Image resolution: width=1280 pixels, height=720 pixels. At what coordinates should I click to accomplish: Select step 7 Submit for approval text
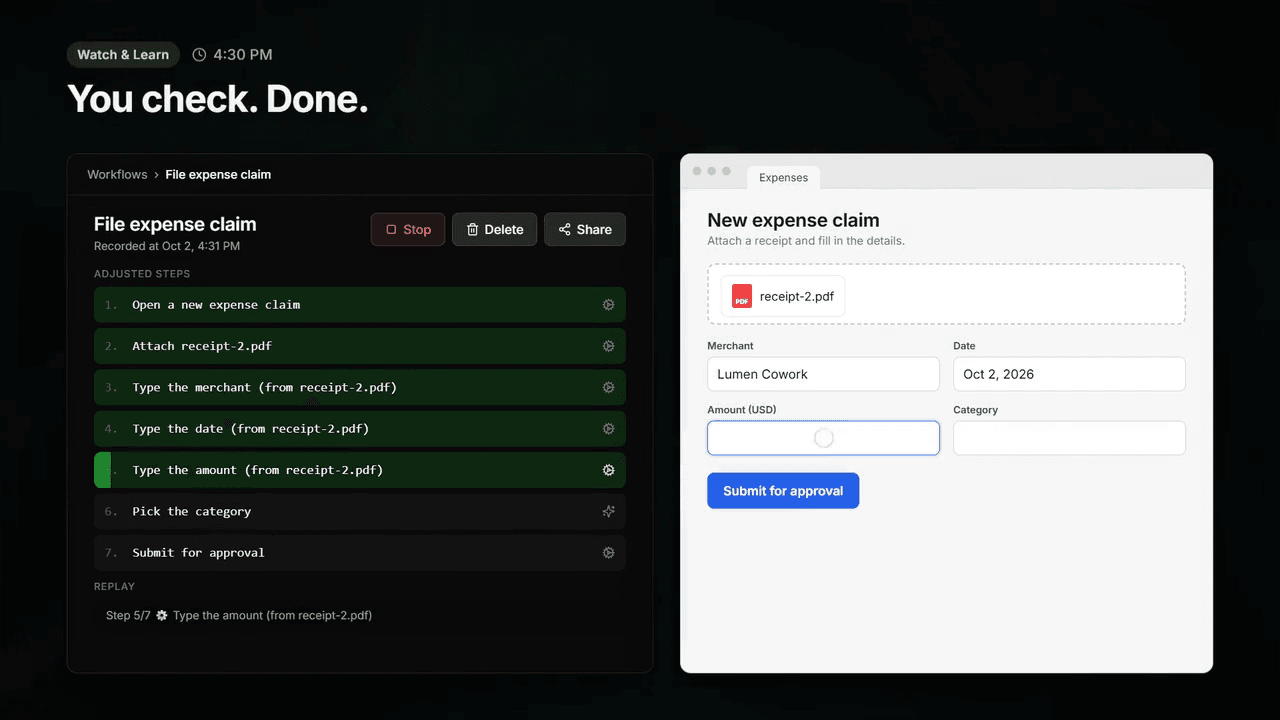coord(198,553)
